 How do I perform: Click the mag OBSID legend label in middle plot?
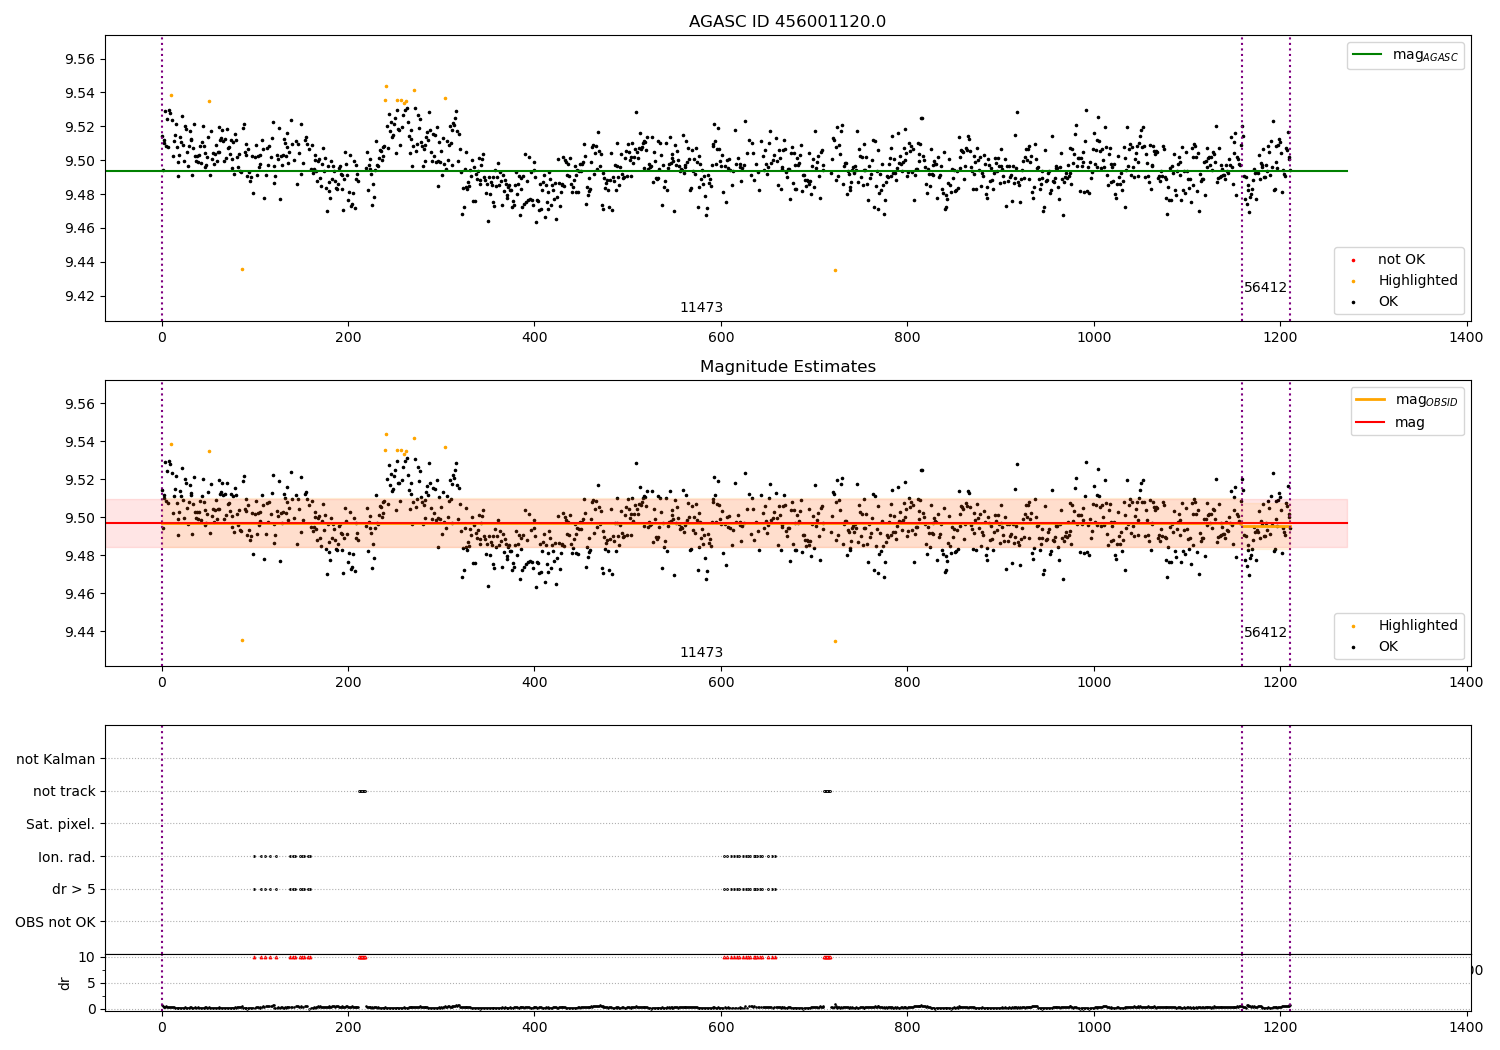pos(1426,400)
